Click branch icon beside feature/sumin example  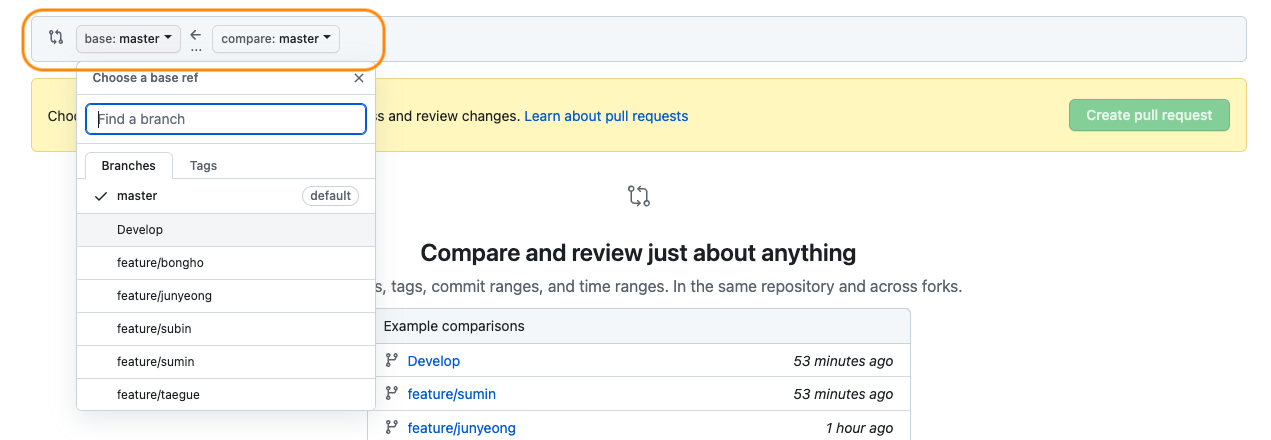(x=391, y=394)
